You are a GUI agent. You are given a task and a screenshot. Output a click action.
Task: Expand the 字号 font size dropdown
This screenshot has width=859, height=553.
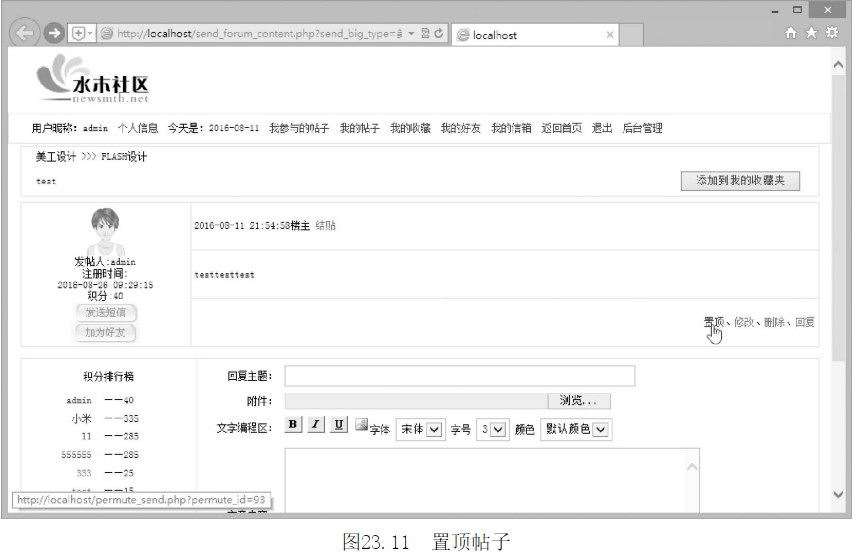[x=492, y=430]
